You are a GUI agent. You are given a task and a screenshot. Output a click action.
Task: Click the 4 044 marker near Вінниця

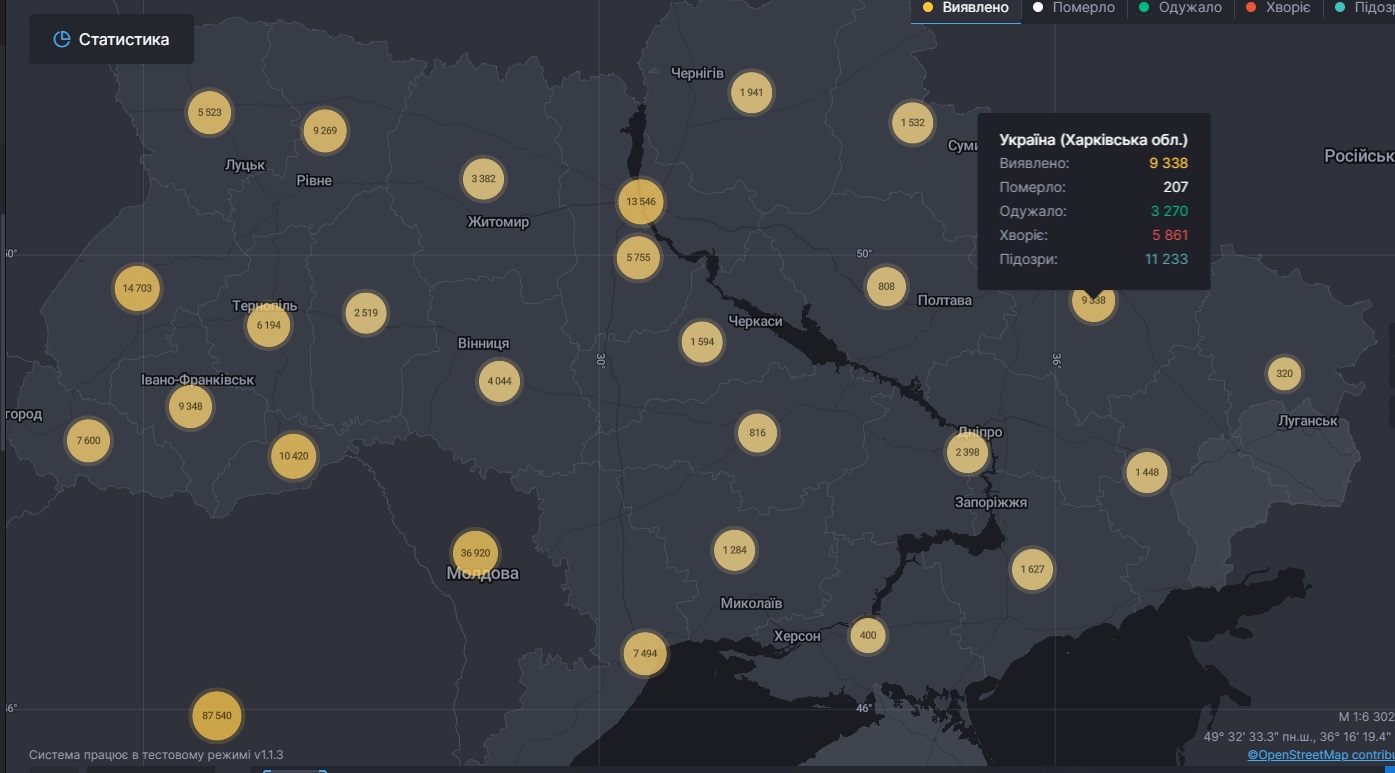(499, 381)
